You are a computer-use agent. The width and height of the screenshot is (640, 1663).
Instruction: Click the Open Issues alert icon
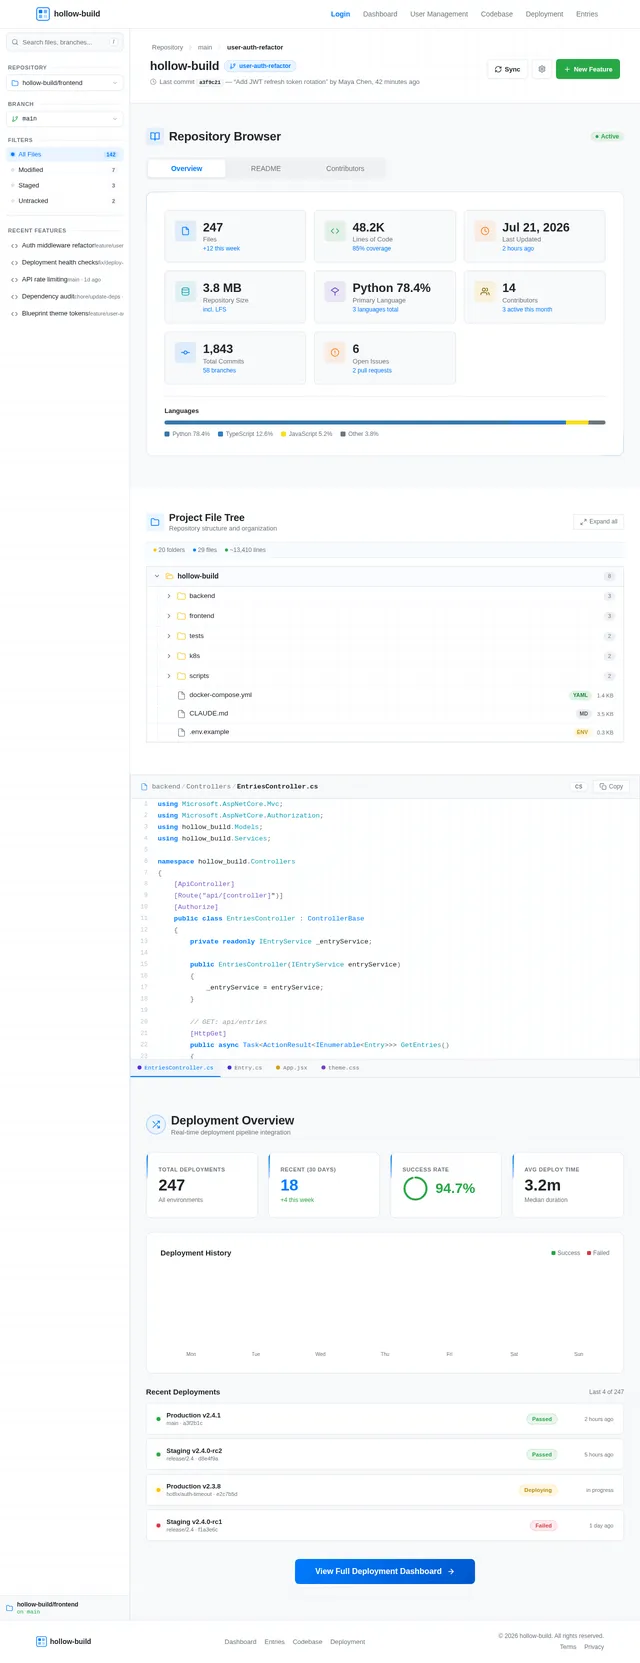pos(335,352)
